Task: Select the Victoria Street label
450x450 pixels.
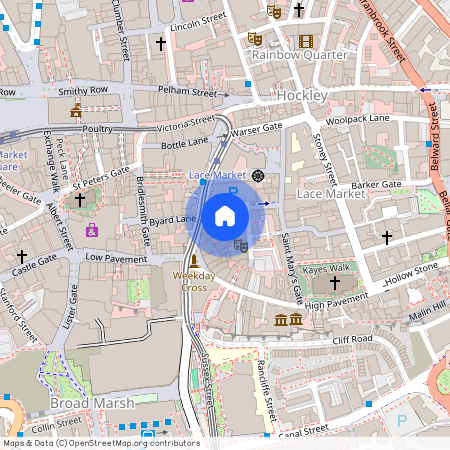Action: pyautogui.click(x=186, y=124)
